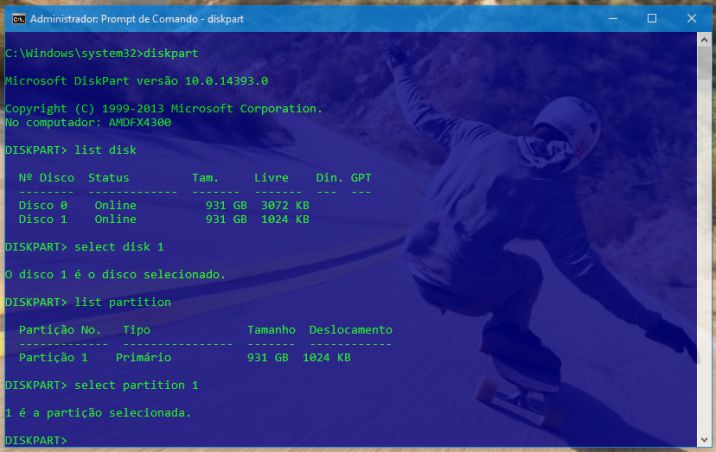The image size is (716, 452).
Task: Click the "931 GB" size of Partição 1
Action: [x=268, y=357]
